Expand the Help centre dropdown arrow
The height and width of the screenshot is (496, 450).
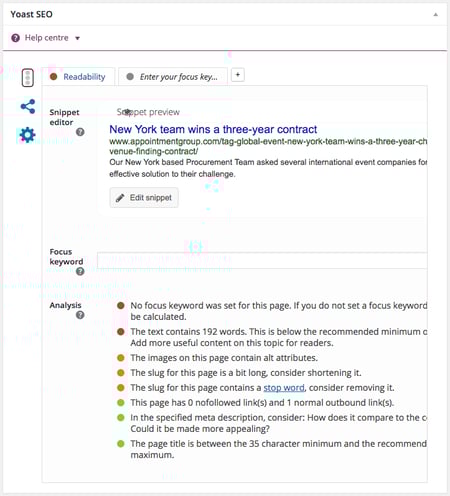coord(77,38)
